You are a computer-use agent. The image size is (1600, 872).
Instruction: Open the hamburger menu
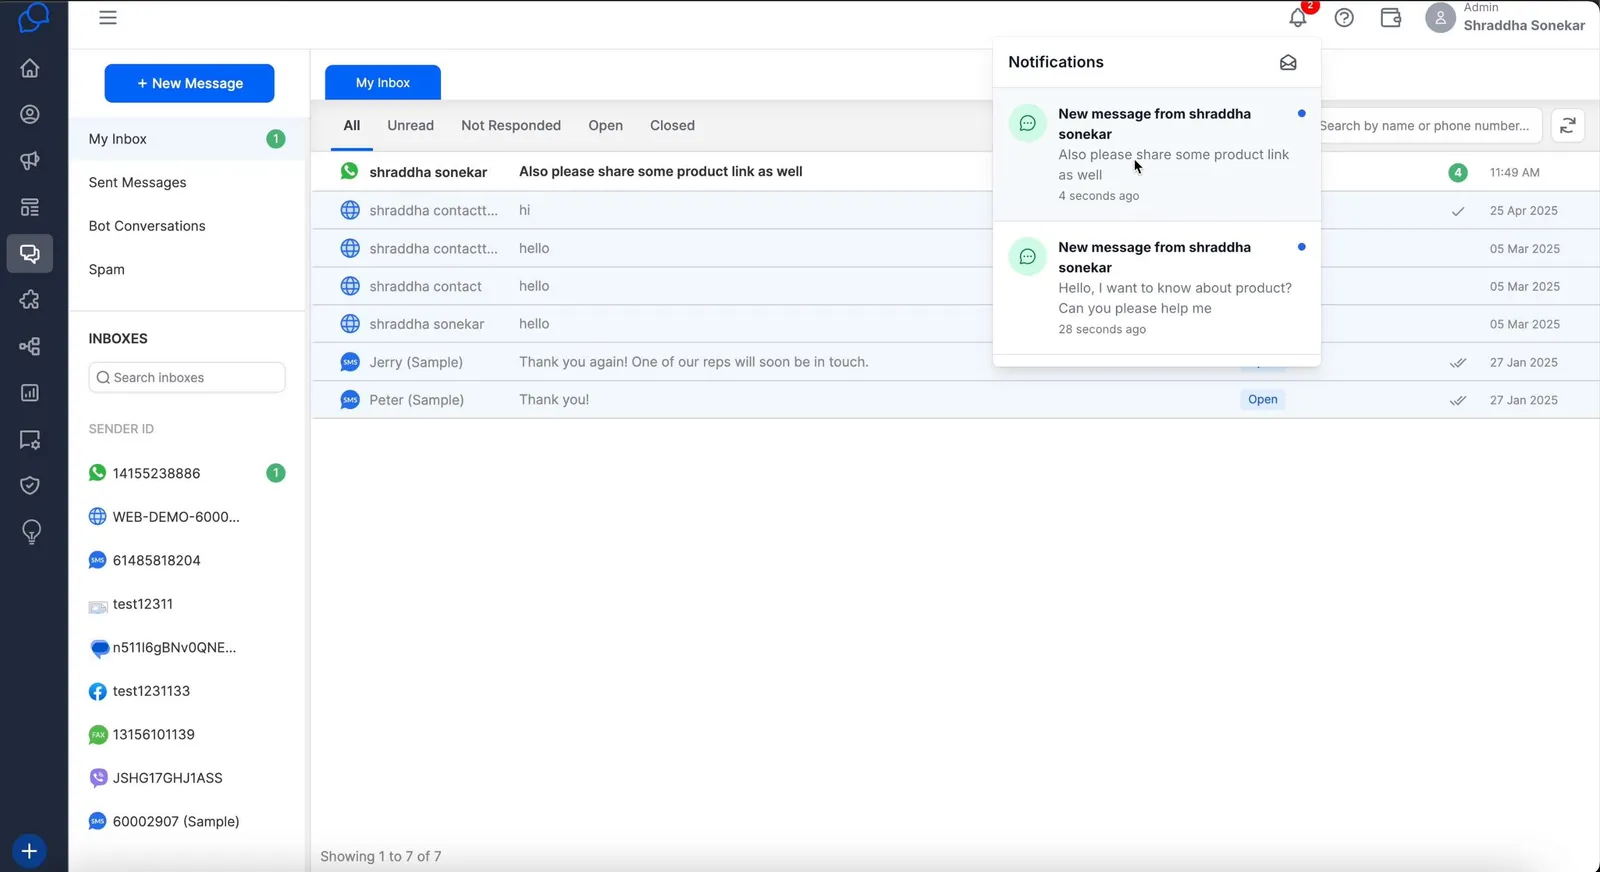(x=108, y=17)
